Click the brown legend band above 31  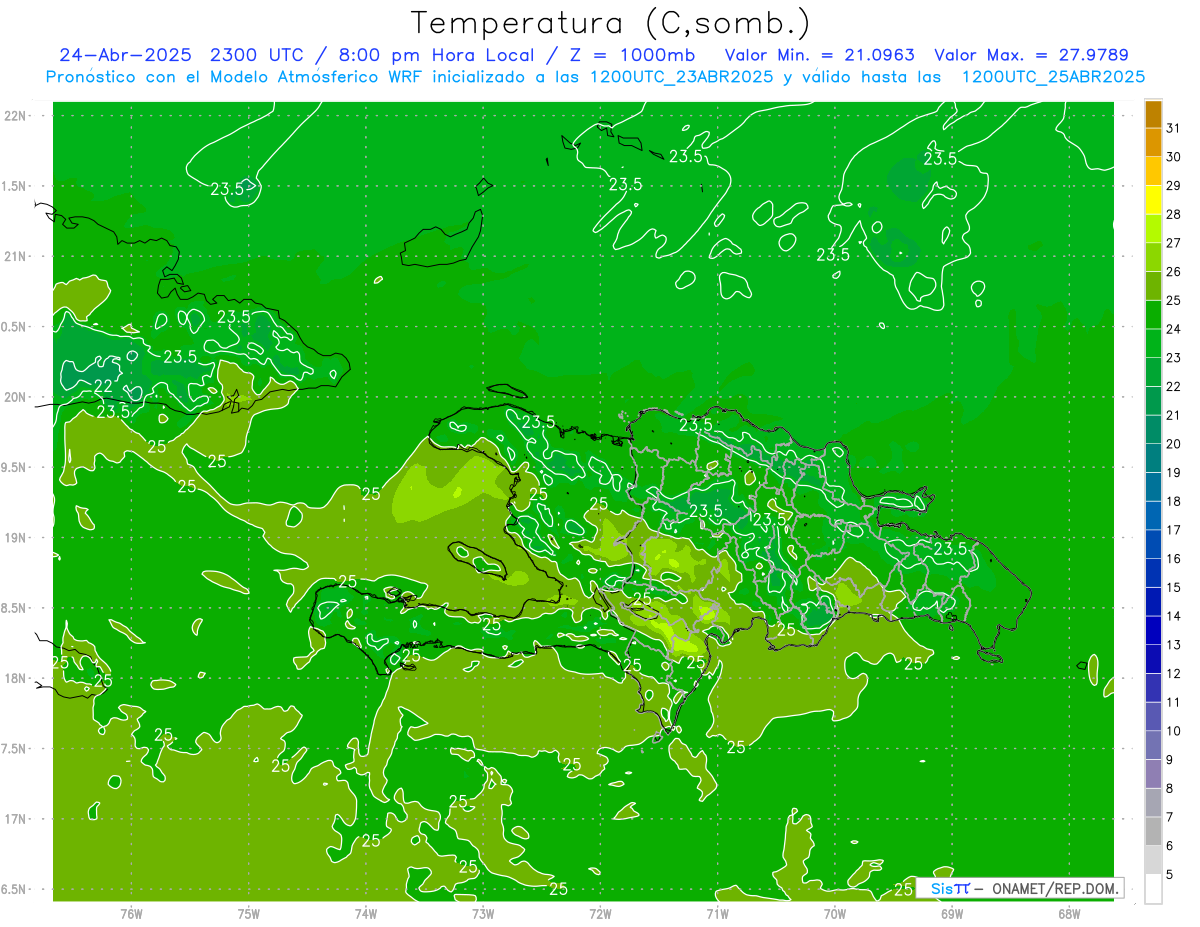coord(1153,114)
